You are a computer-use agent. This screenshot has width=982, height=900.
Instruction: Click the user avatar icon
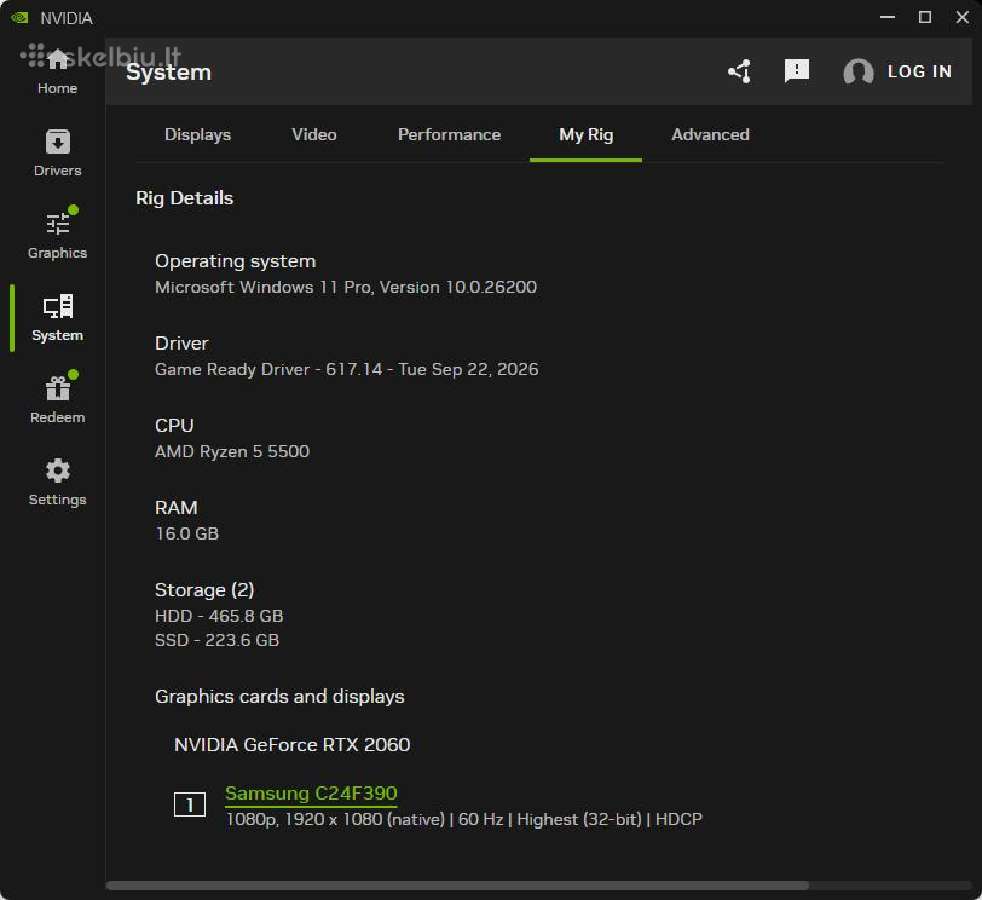[858, 71]
